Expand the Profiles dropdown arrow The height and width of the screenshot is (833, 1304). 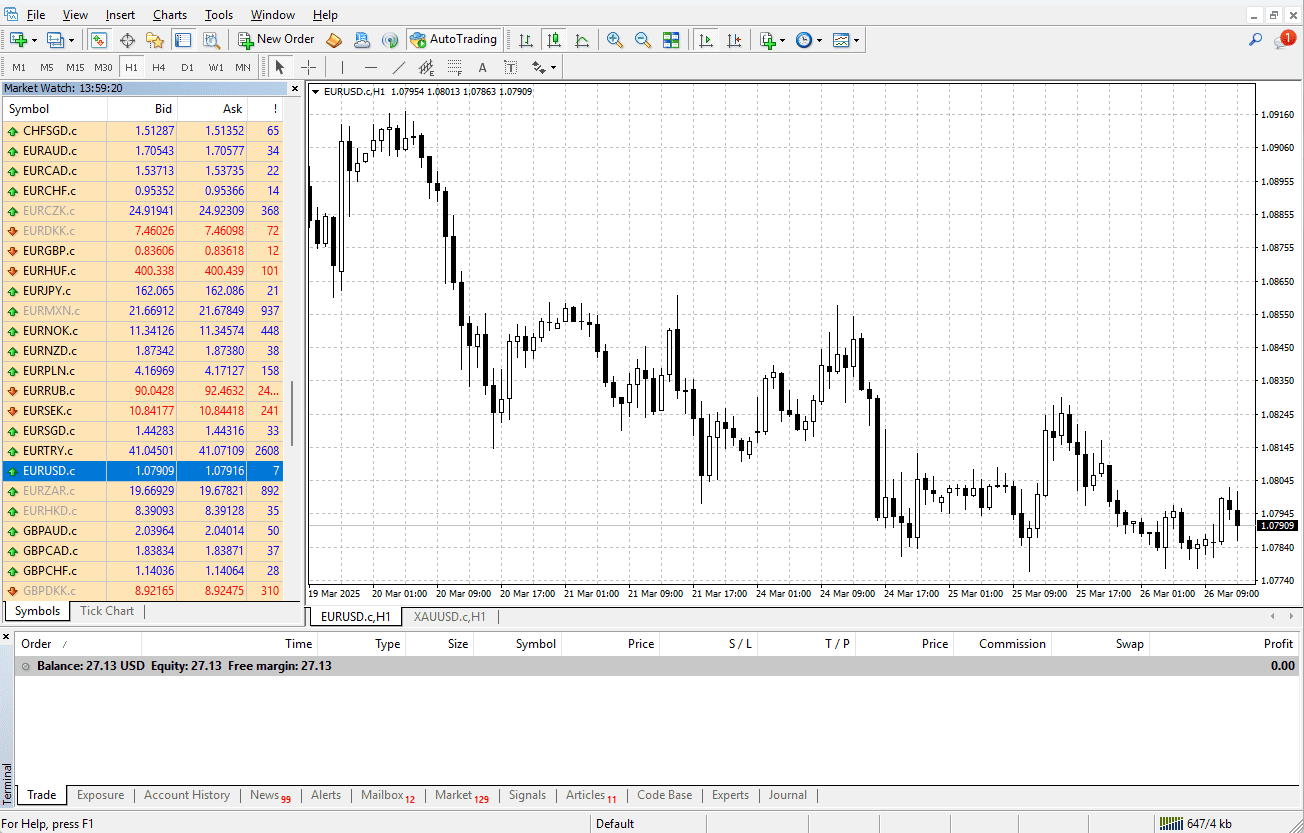[x=71, y=41]
